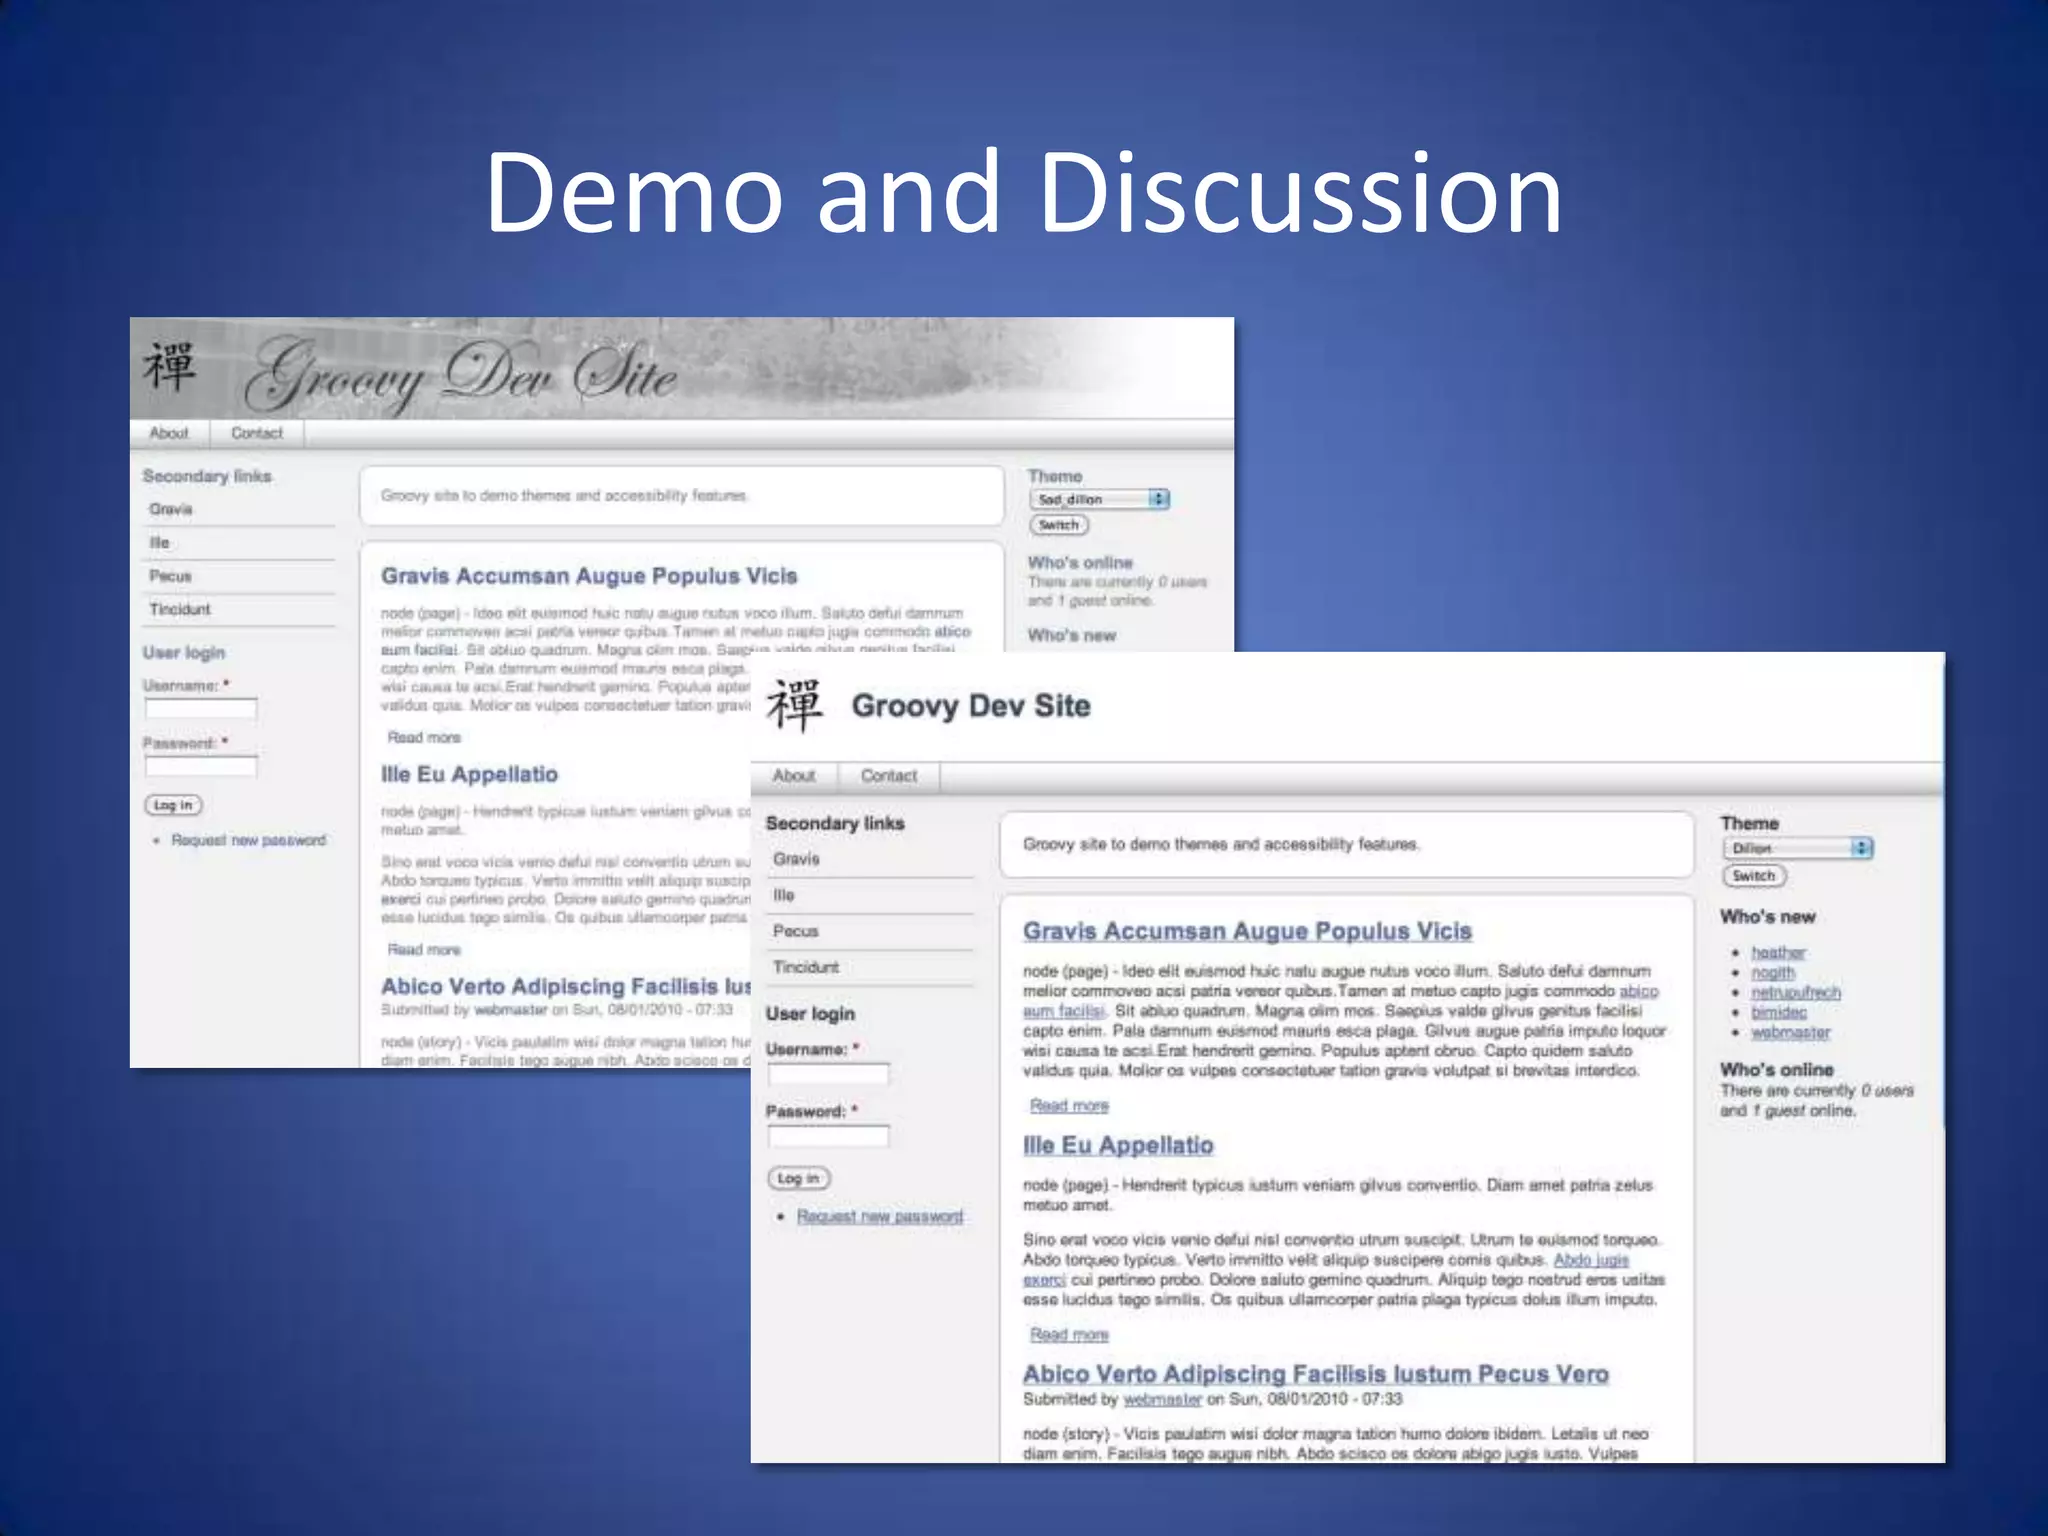Open the Contact tab in the back site
This screenshot has width=2048, height=1536.
point(257,433)
